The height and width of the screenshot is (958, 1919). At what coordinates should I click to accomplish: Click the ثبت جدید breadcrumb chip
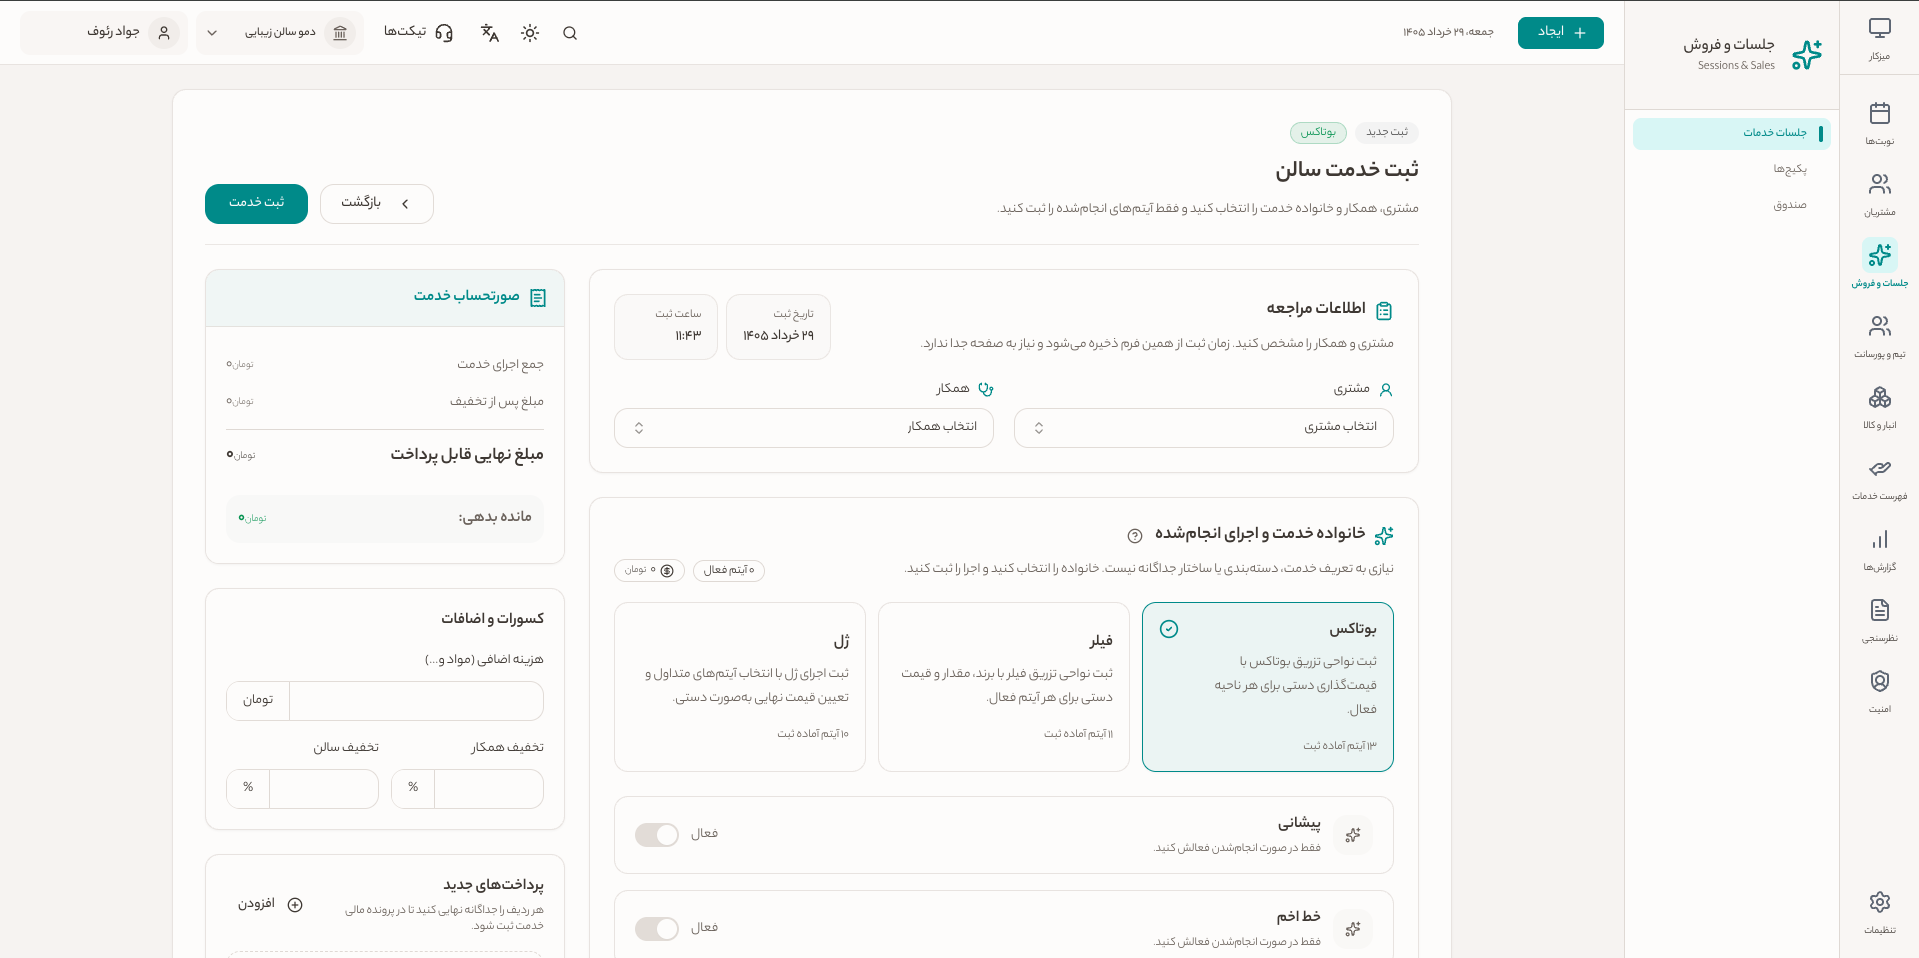tap(1387, 132)
